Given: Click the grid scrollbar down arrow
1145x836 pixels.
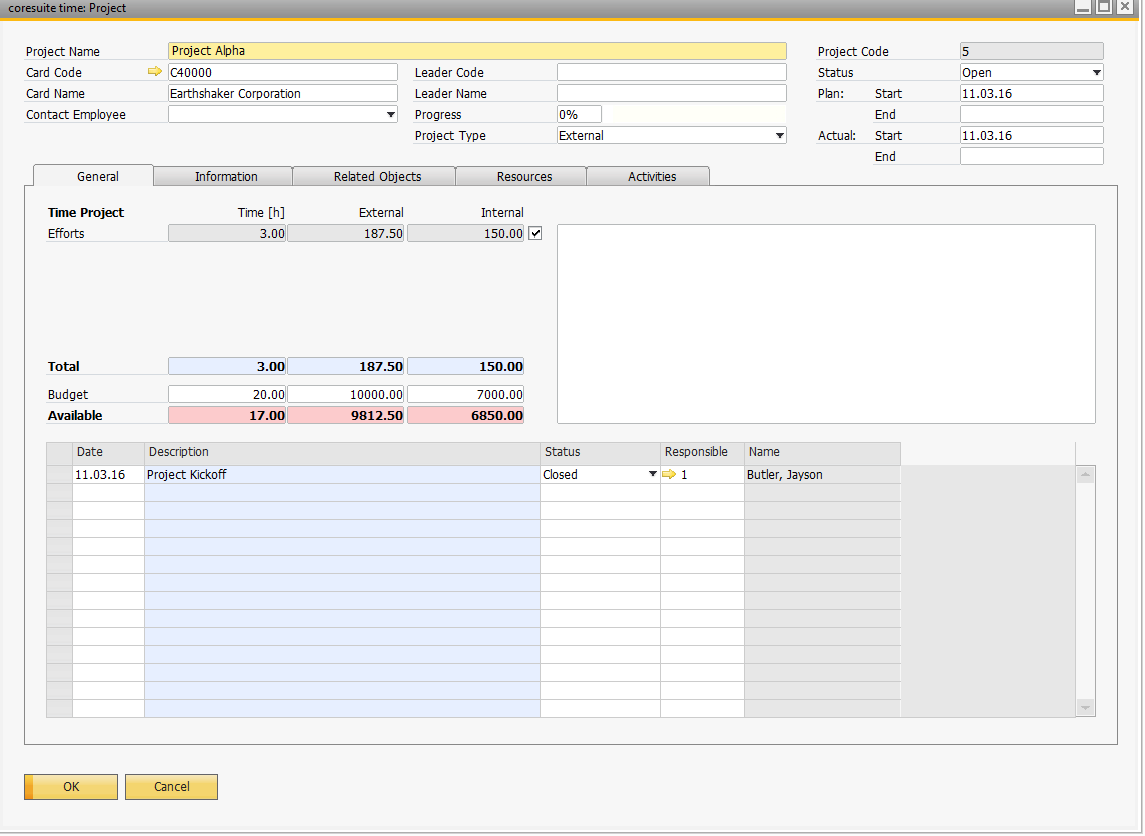Looking at the screenshot, I should [x=1085, y=707].
